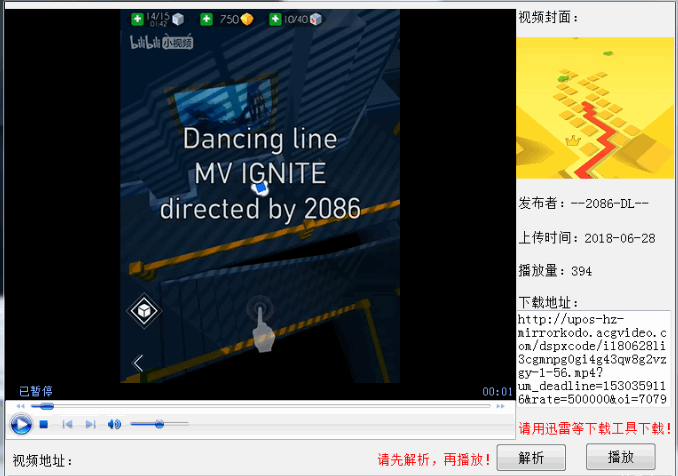
Task: Click the green plus beside 10/40
Action: tap(275, 19)
